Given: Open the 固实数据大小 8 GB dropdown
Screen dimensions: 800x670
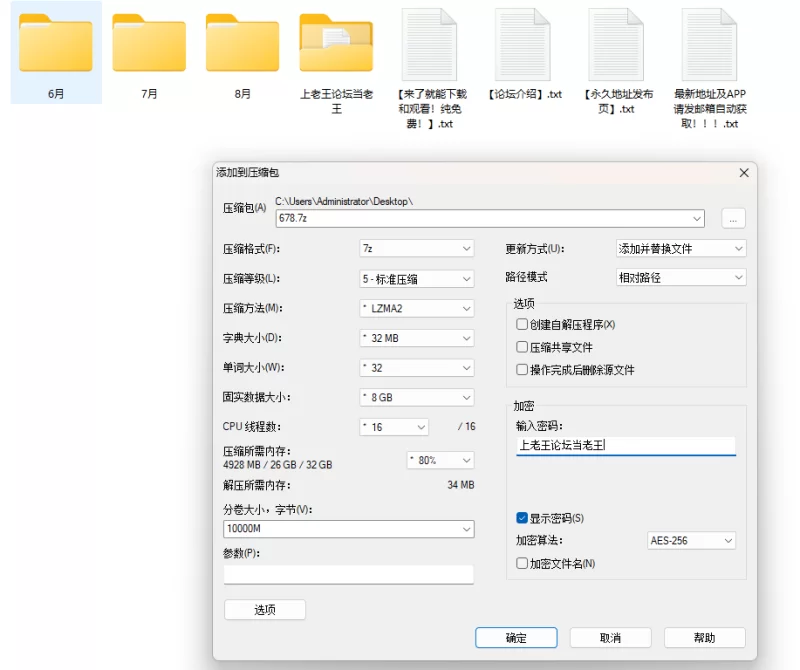Looking at the screenshot, I should click(417, 397).
